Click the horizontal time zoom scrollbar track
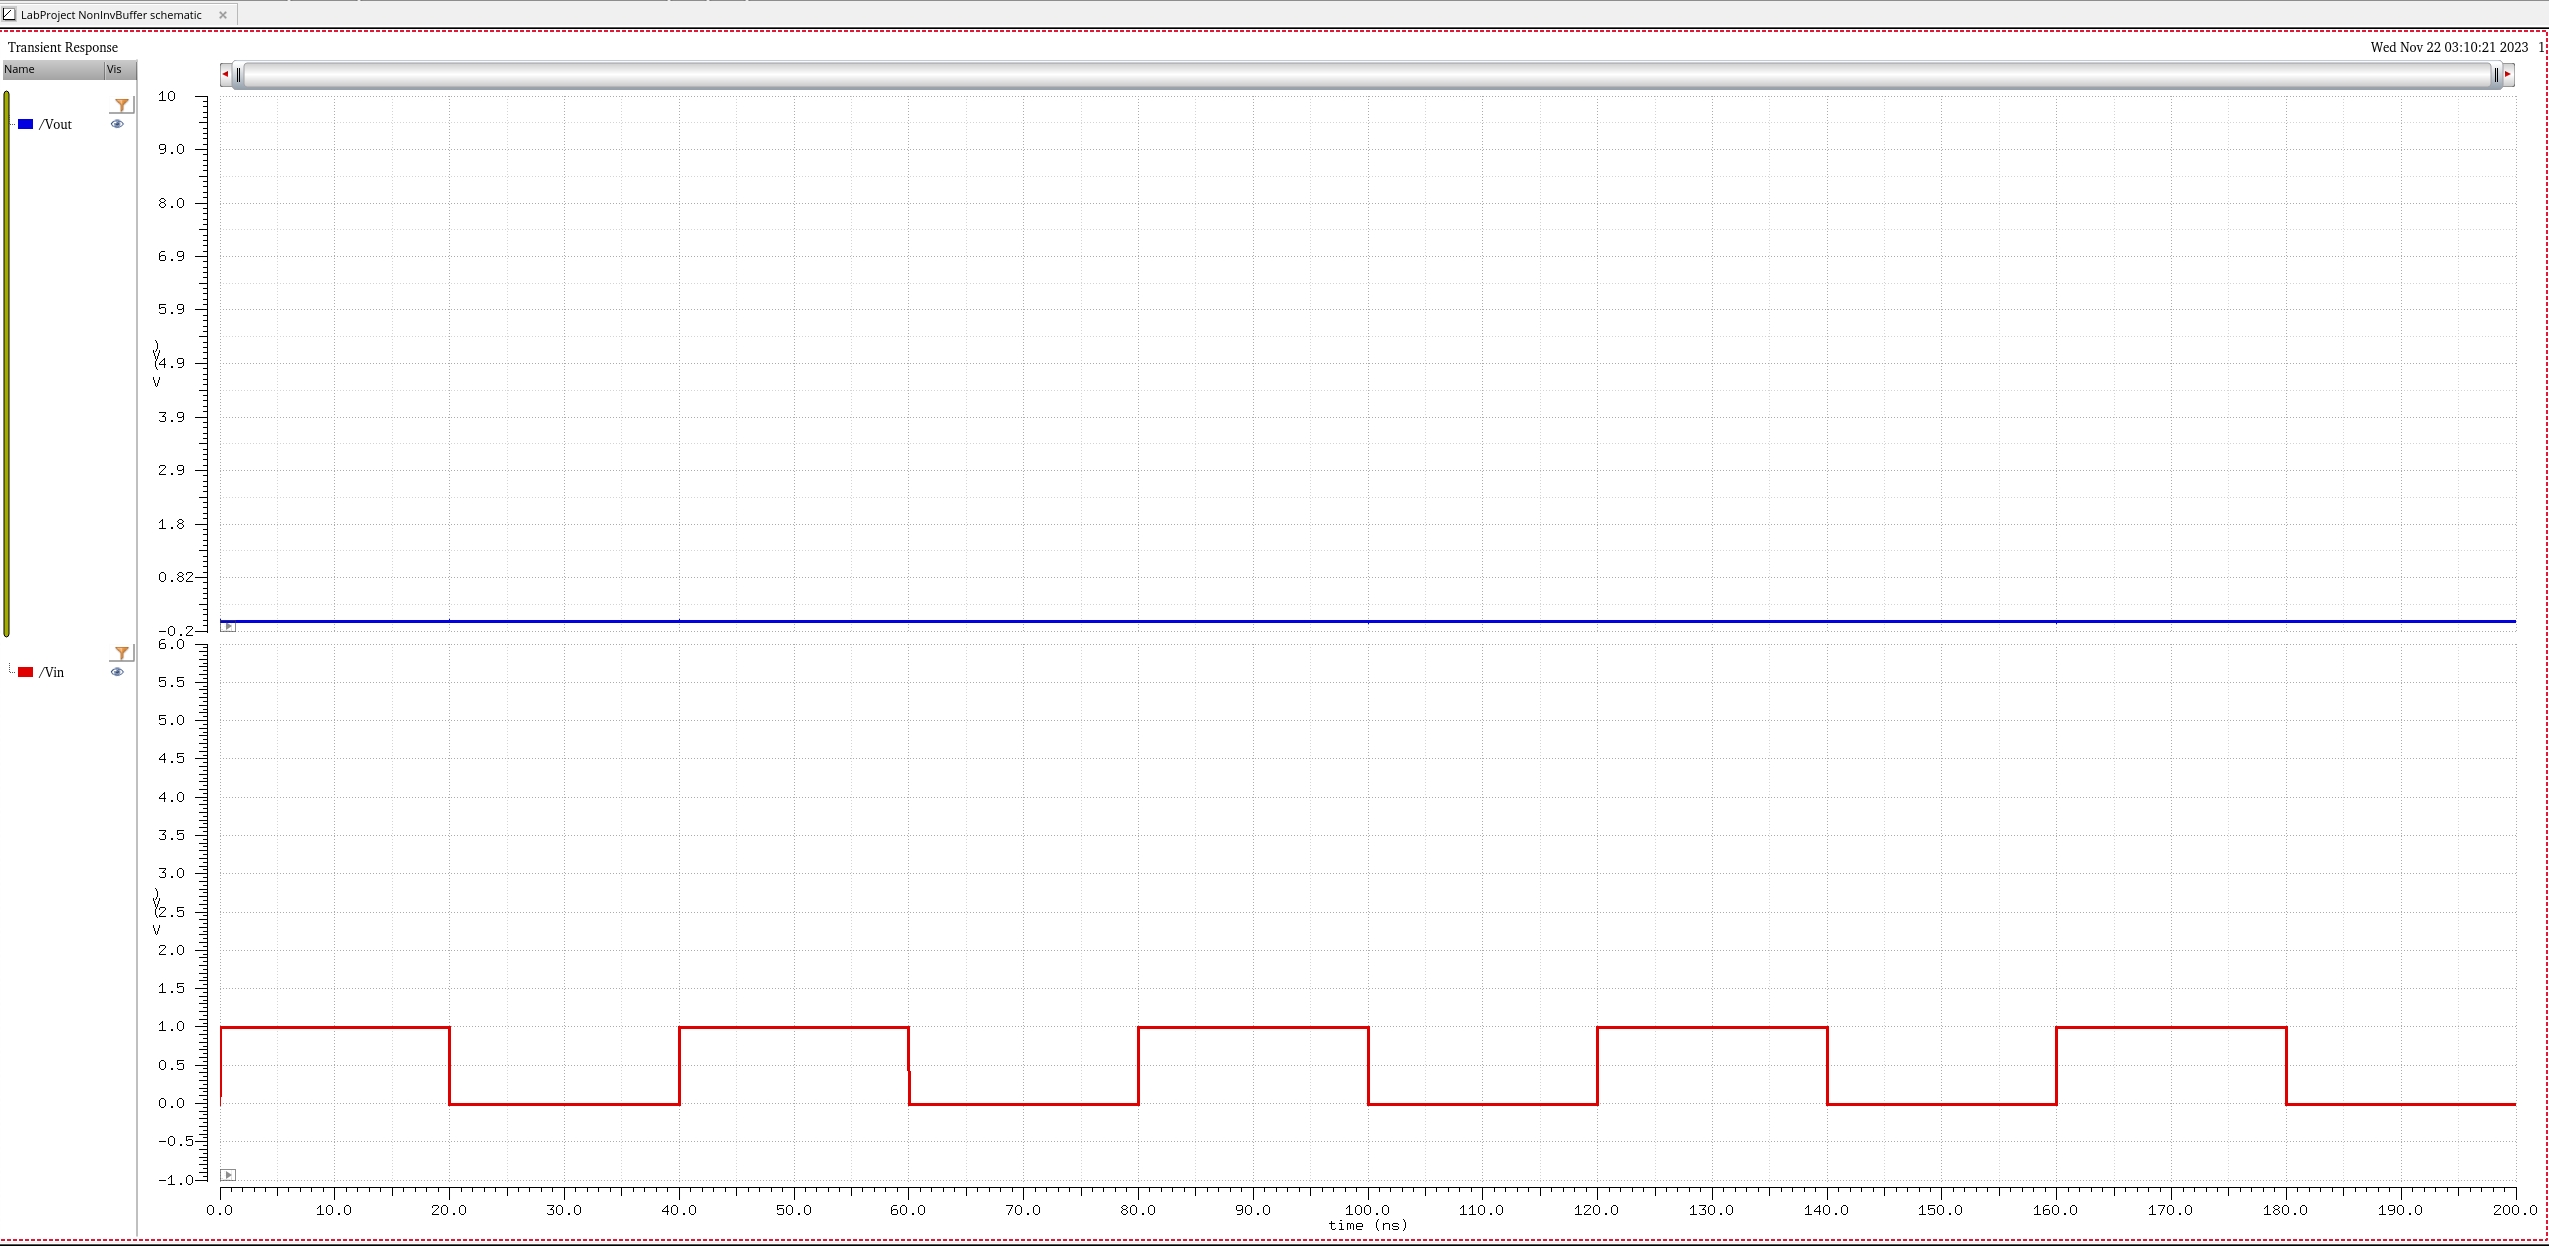 (x=1366, y=75)
